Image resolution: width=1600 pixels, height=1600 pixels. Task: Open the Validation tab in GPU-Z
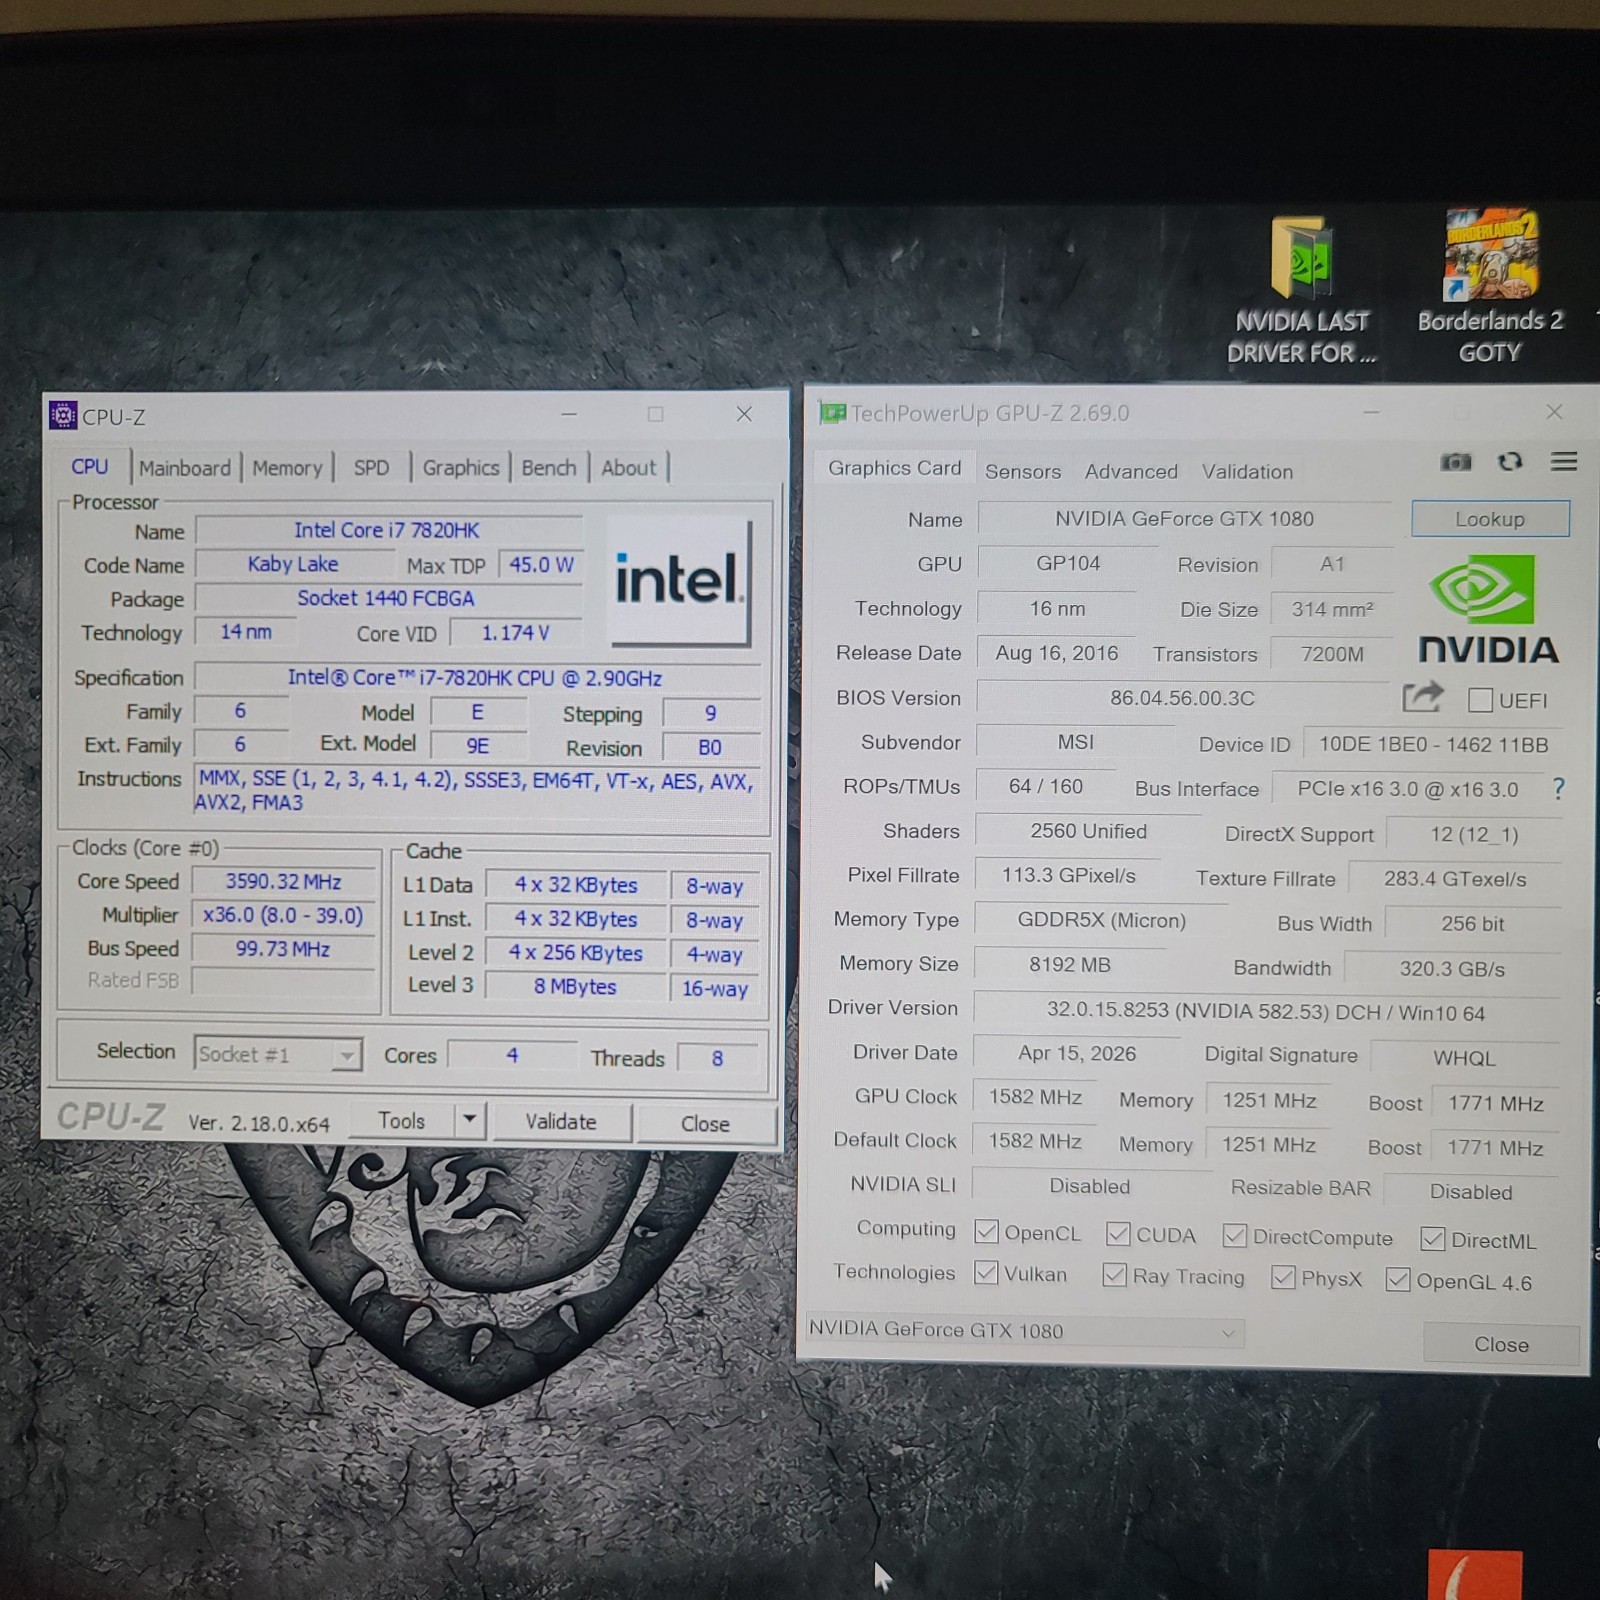[x=1247, y=471]
